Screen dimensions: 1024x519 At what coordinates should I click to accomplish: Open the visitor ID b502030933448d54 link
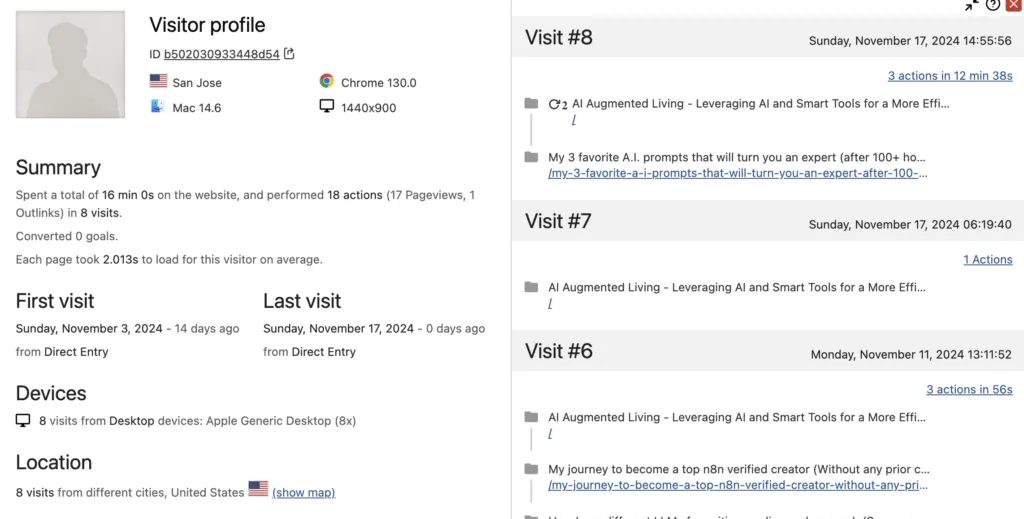[221, 55]
